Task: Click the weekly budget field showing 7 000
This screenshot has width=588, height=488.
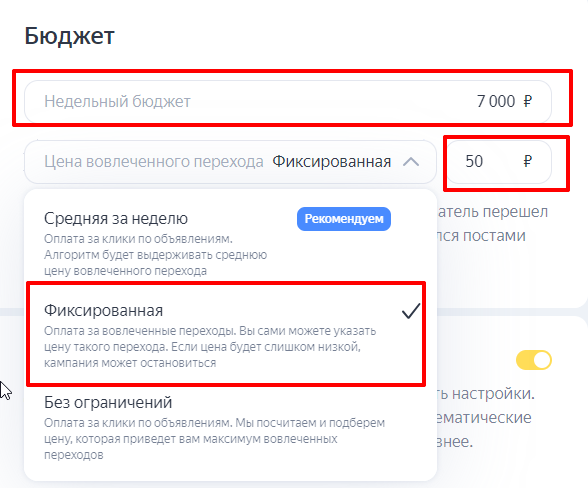Action: tap(288, 101)
